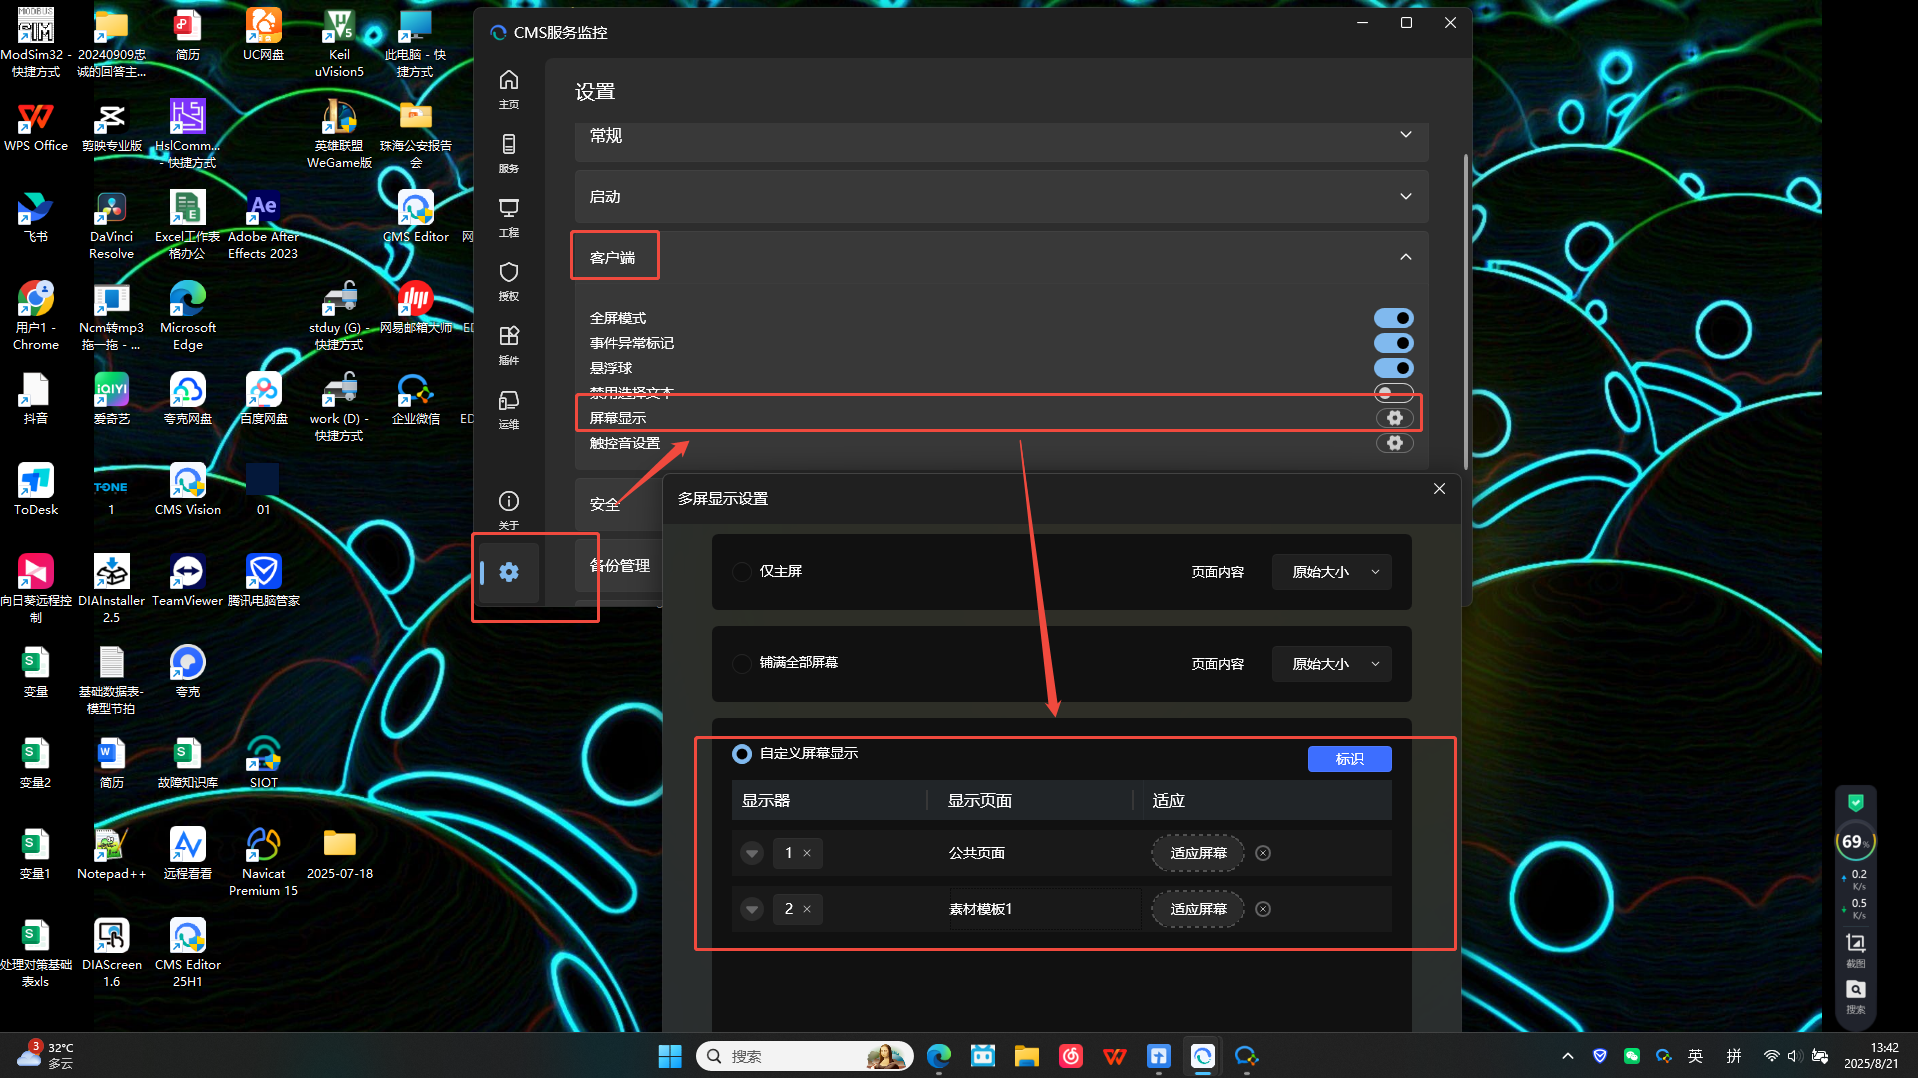
Task: Disable the 悬浮球 switch
Action: tap(1393, 368)
